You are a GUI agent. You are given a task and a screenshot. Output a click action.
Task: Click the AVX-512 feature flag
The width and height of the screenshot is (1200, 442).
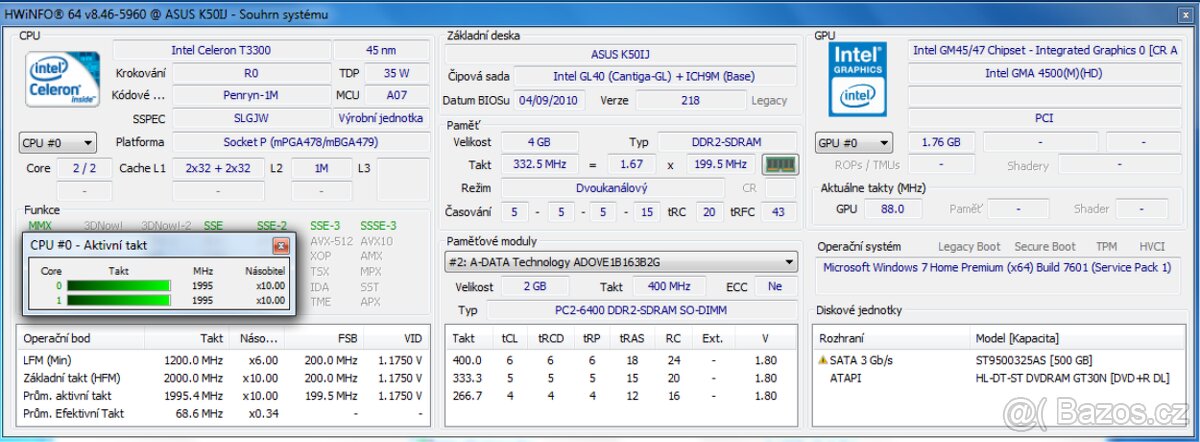[331, 241]
